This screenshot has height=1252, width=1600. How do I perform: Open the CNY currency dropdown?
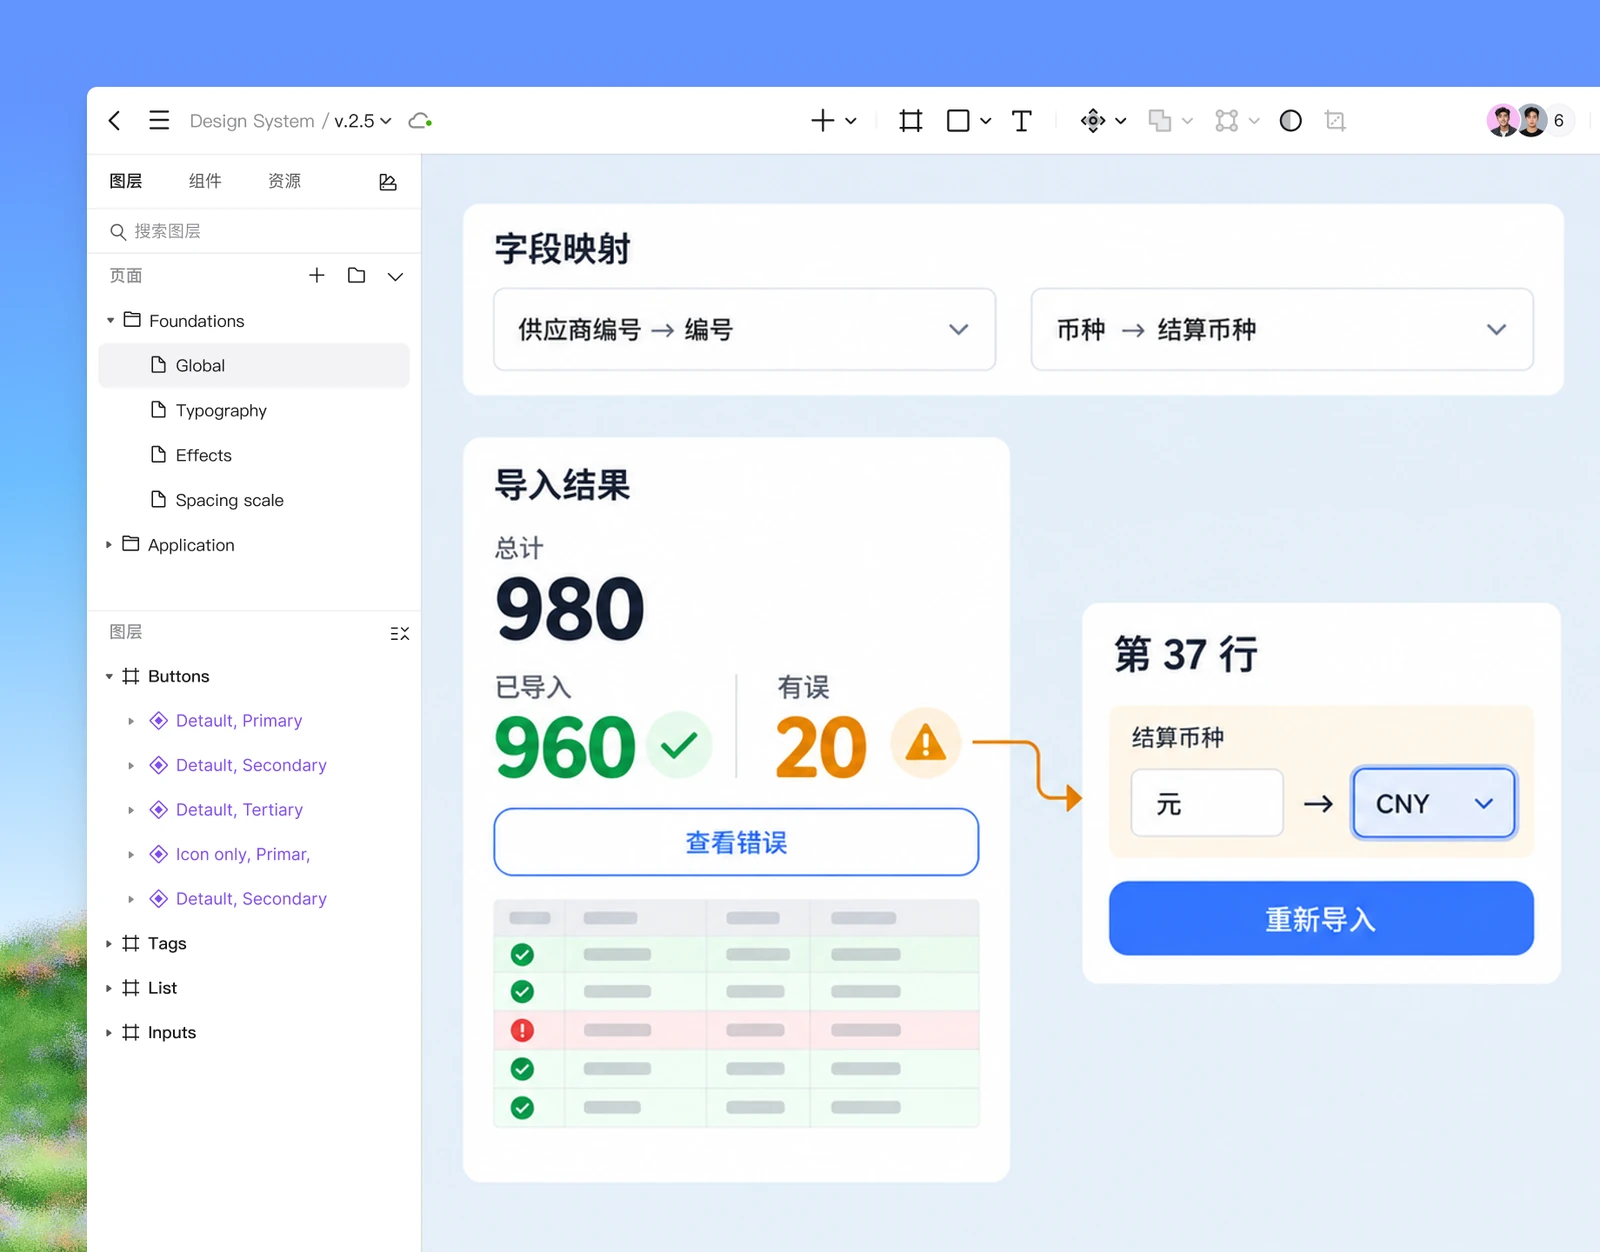tap(1434, 803)
